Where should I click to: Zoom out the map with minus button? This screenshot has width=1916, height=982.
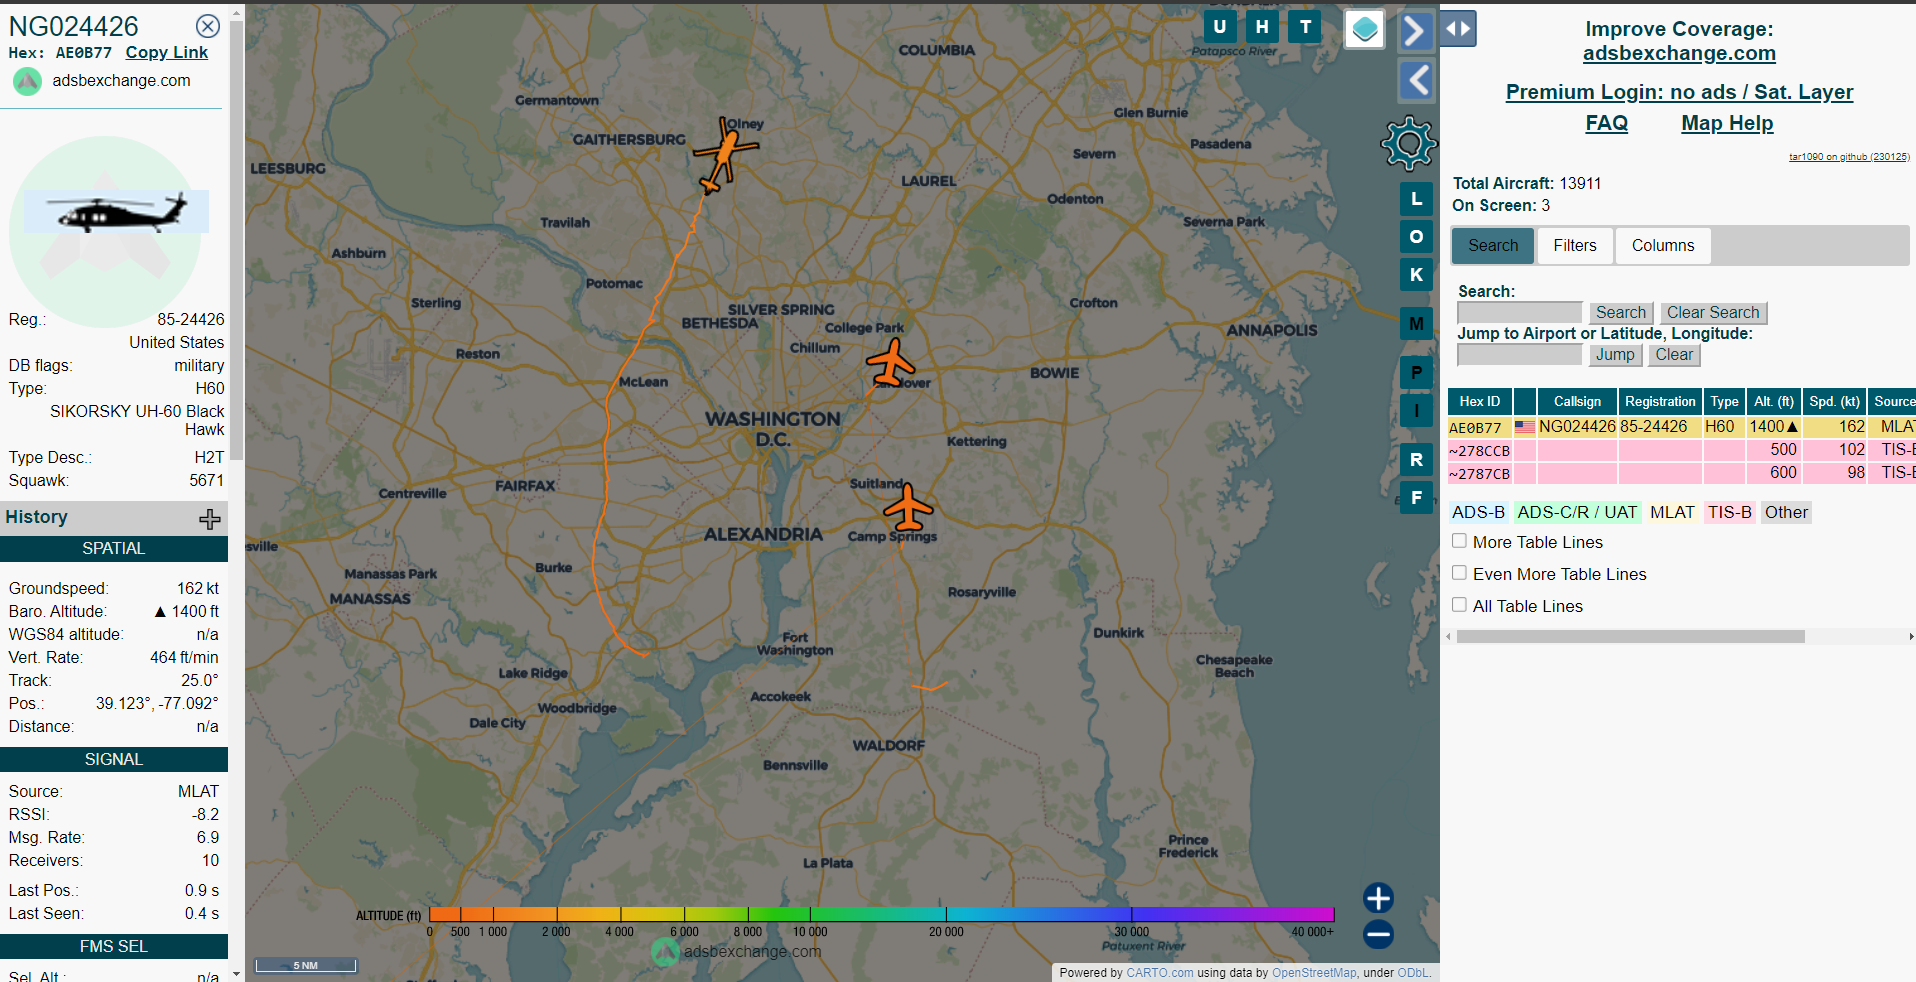coord(1378,934)
